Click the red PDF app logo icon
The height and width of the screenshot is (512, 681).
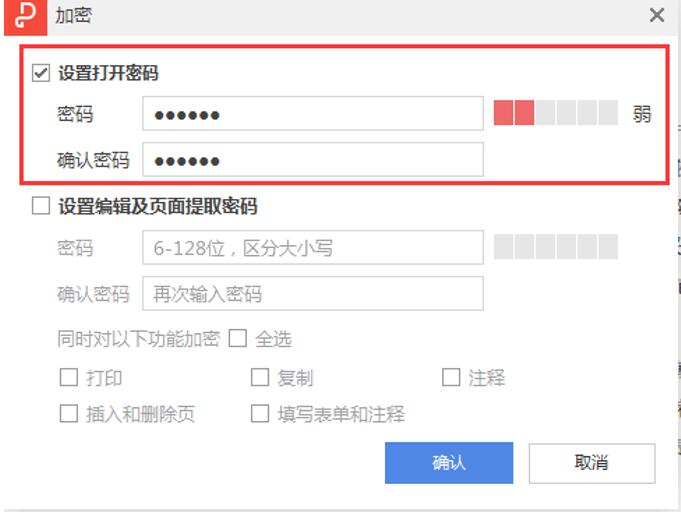click(x=25, y=17)
